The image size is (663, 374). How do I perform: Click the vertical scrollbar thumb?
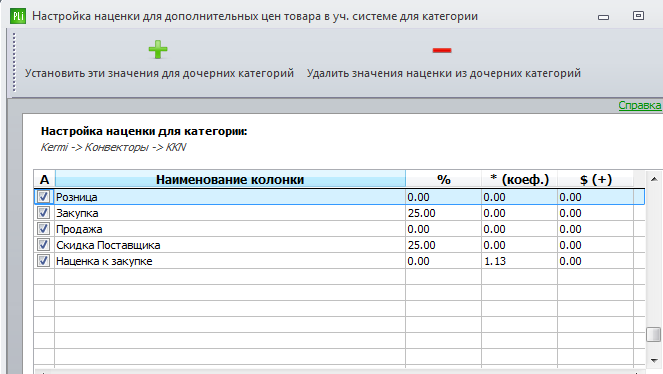pos(654,335)
